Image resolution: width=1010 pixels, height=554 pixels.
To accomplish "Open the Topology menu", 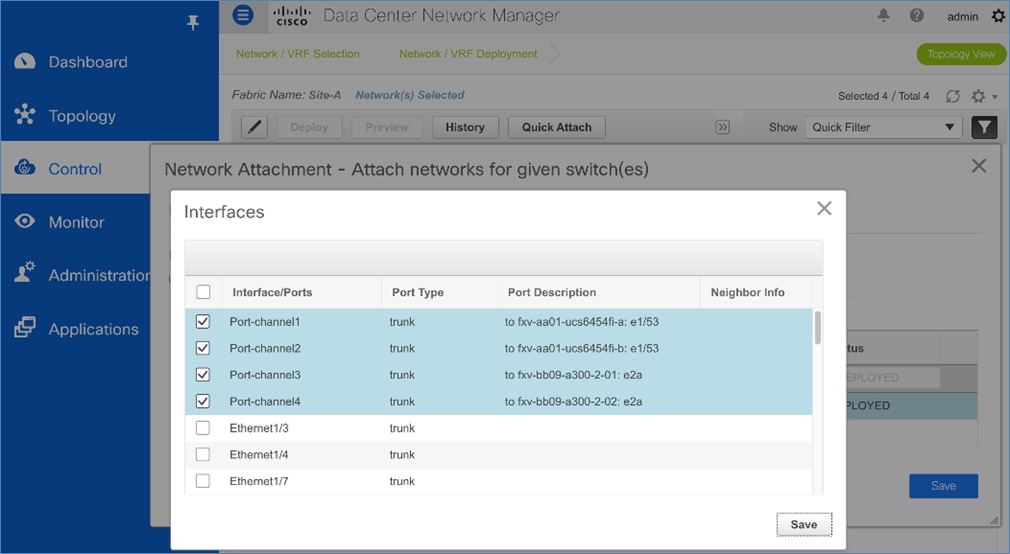I will (82, 115).
